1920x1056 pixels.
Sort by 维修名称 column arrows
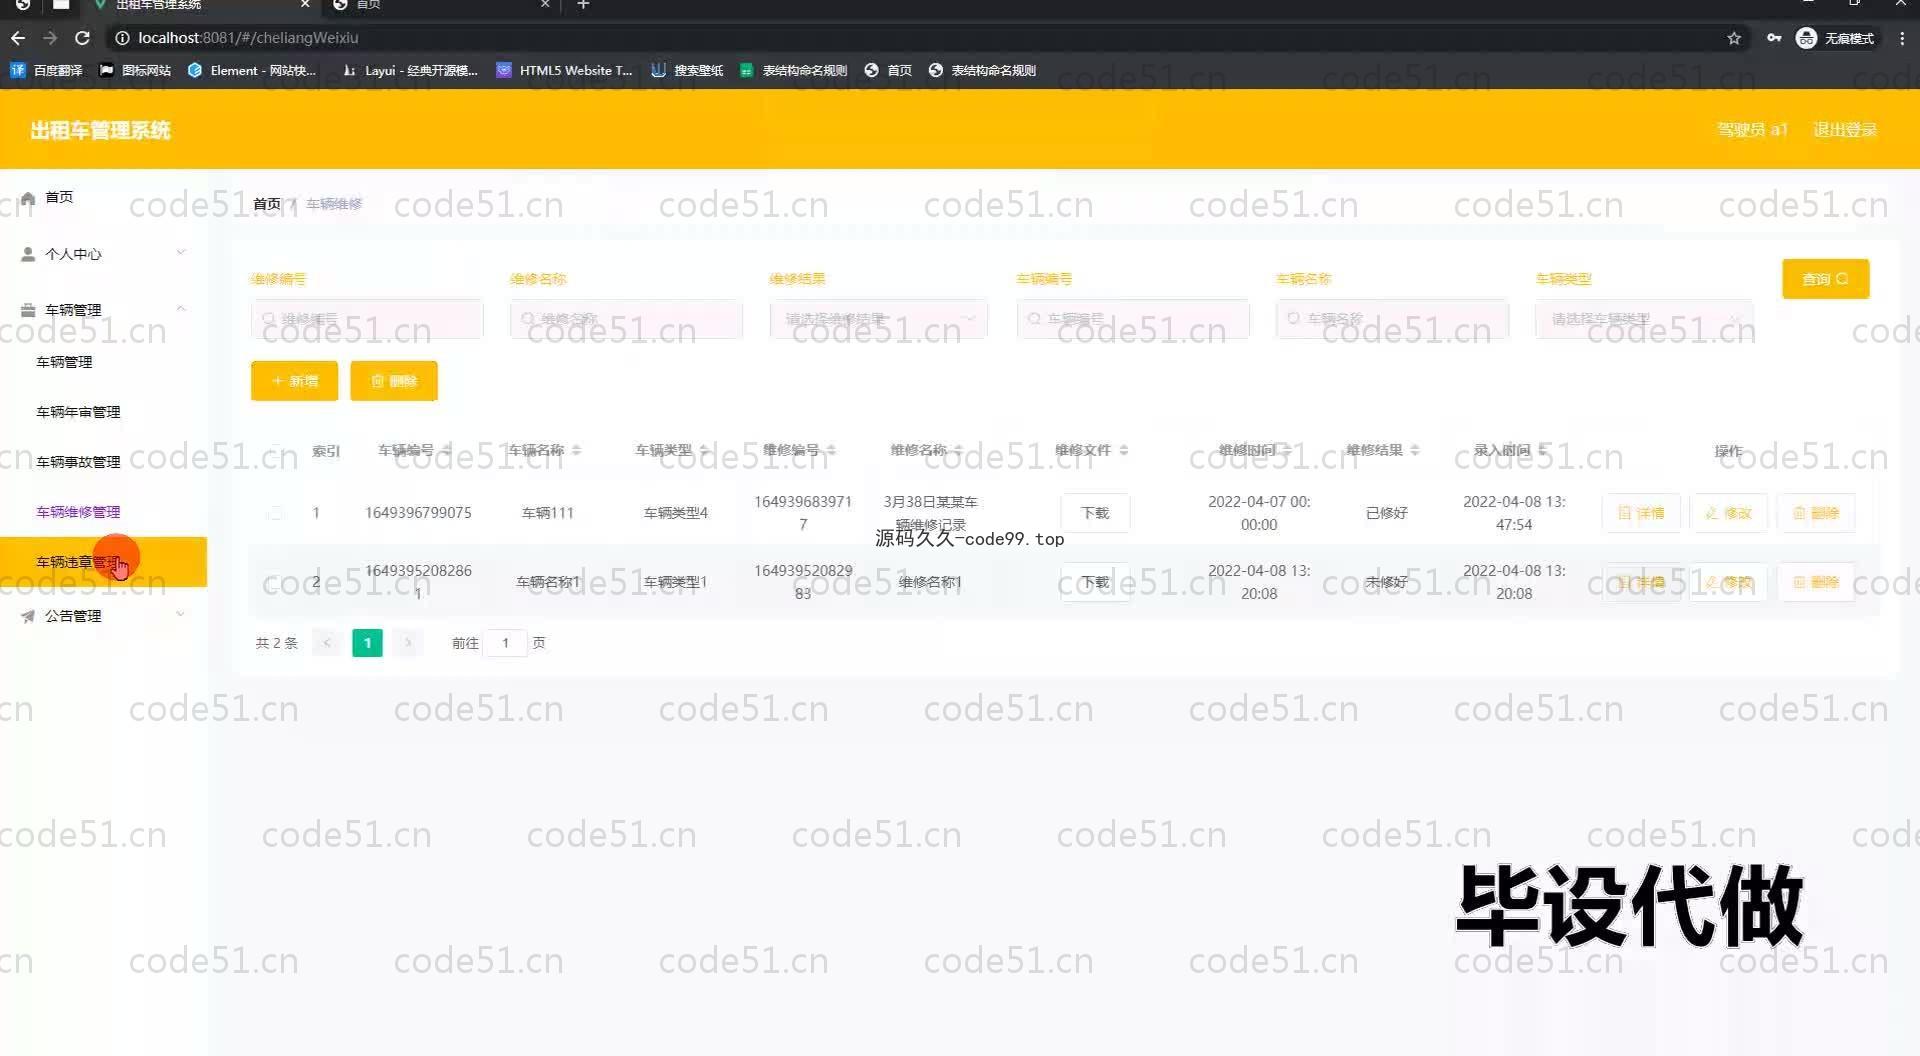point(959,451)
